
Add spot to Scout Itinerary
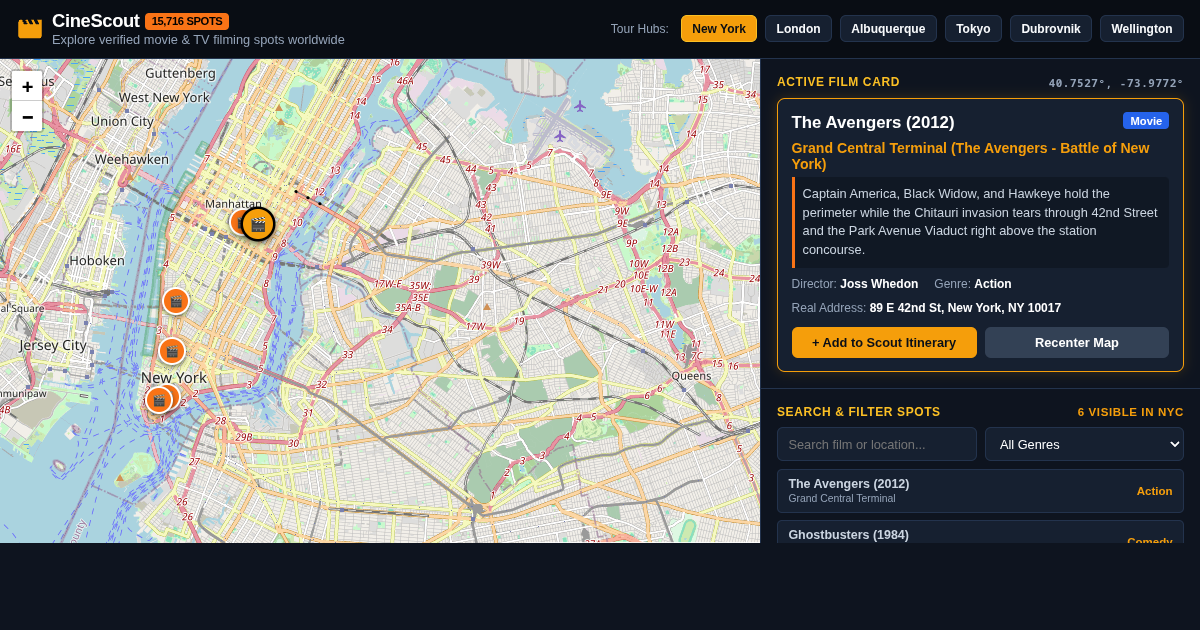[x=884, y=342]
